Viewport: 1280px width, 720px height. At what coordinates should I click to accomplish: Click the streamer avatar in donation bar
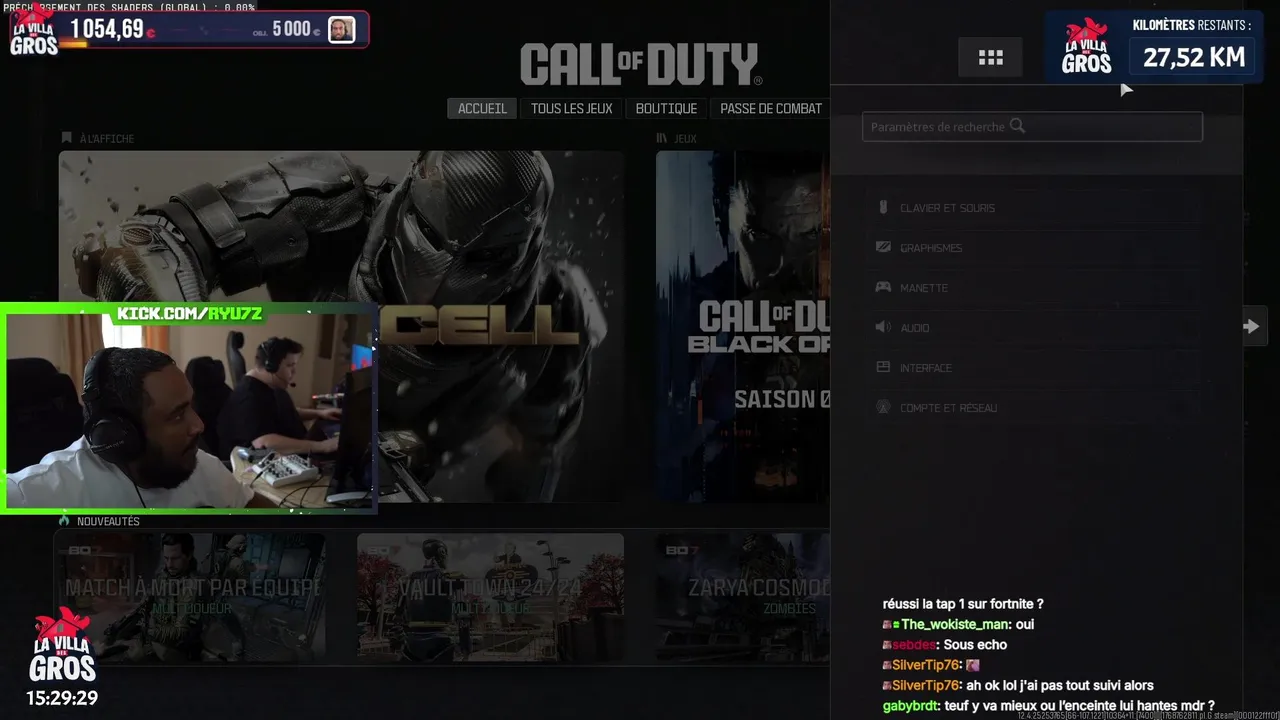[341, 30]
